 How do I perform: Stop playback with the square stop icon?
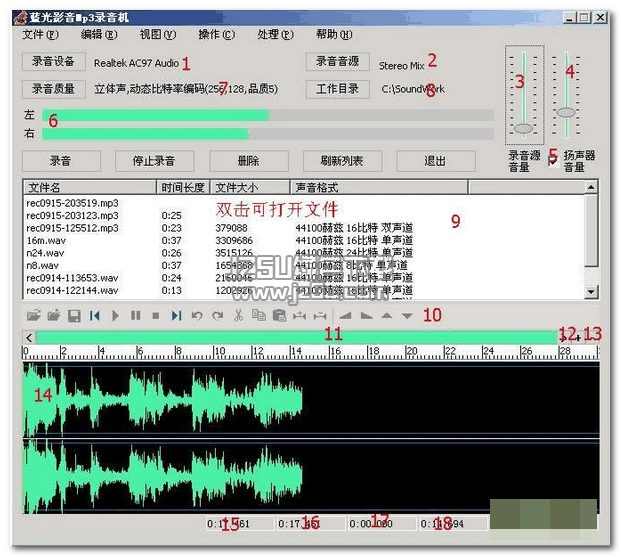click(x=156, y=316)
